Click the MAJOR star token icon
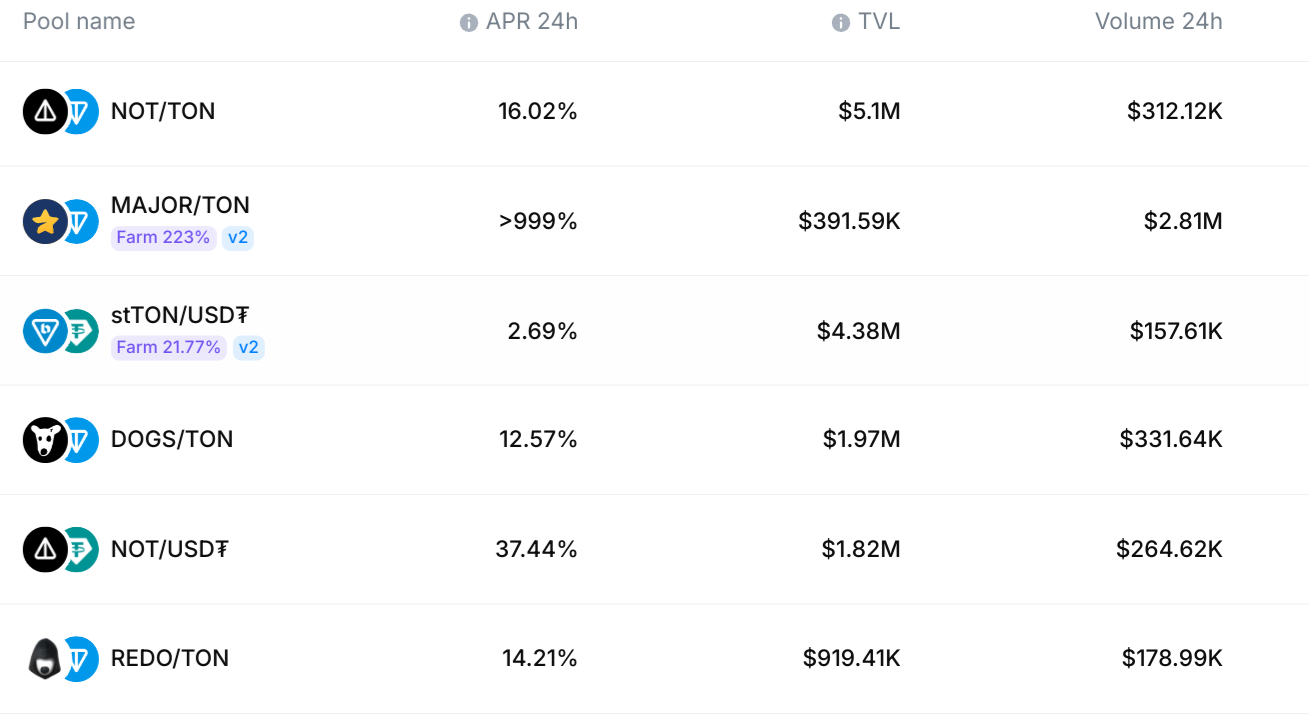 point(45,221)
